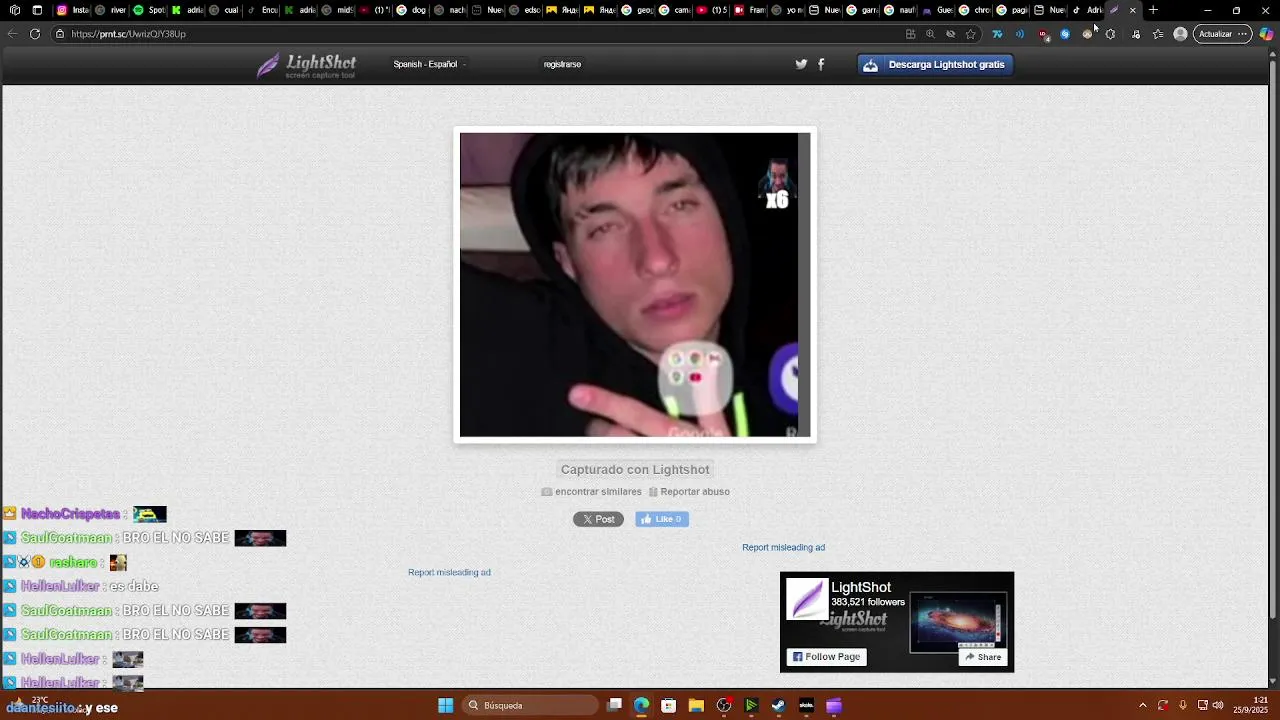Viewport: 1280px width, 720px height.
Task: Open Steam from the taskbar
Action: coord(778,705)
